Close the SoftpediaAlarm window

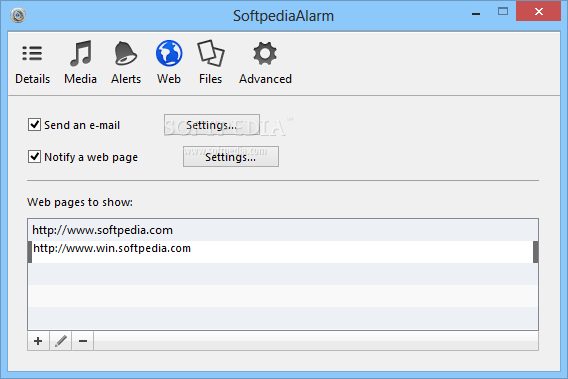(539, 12)
